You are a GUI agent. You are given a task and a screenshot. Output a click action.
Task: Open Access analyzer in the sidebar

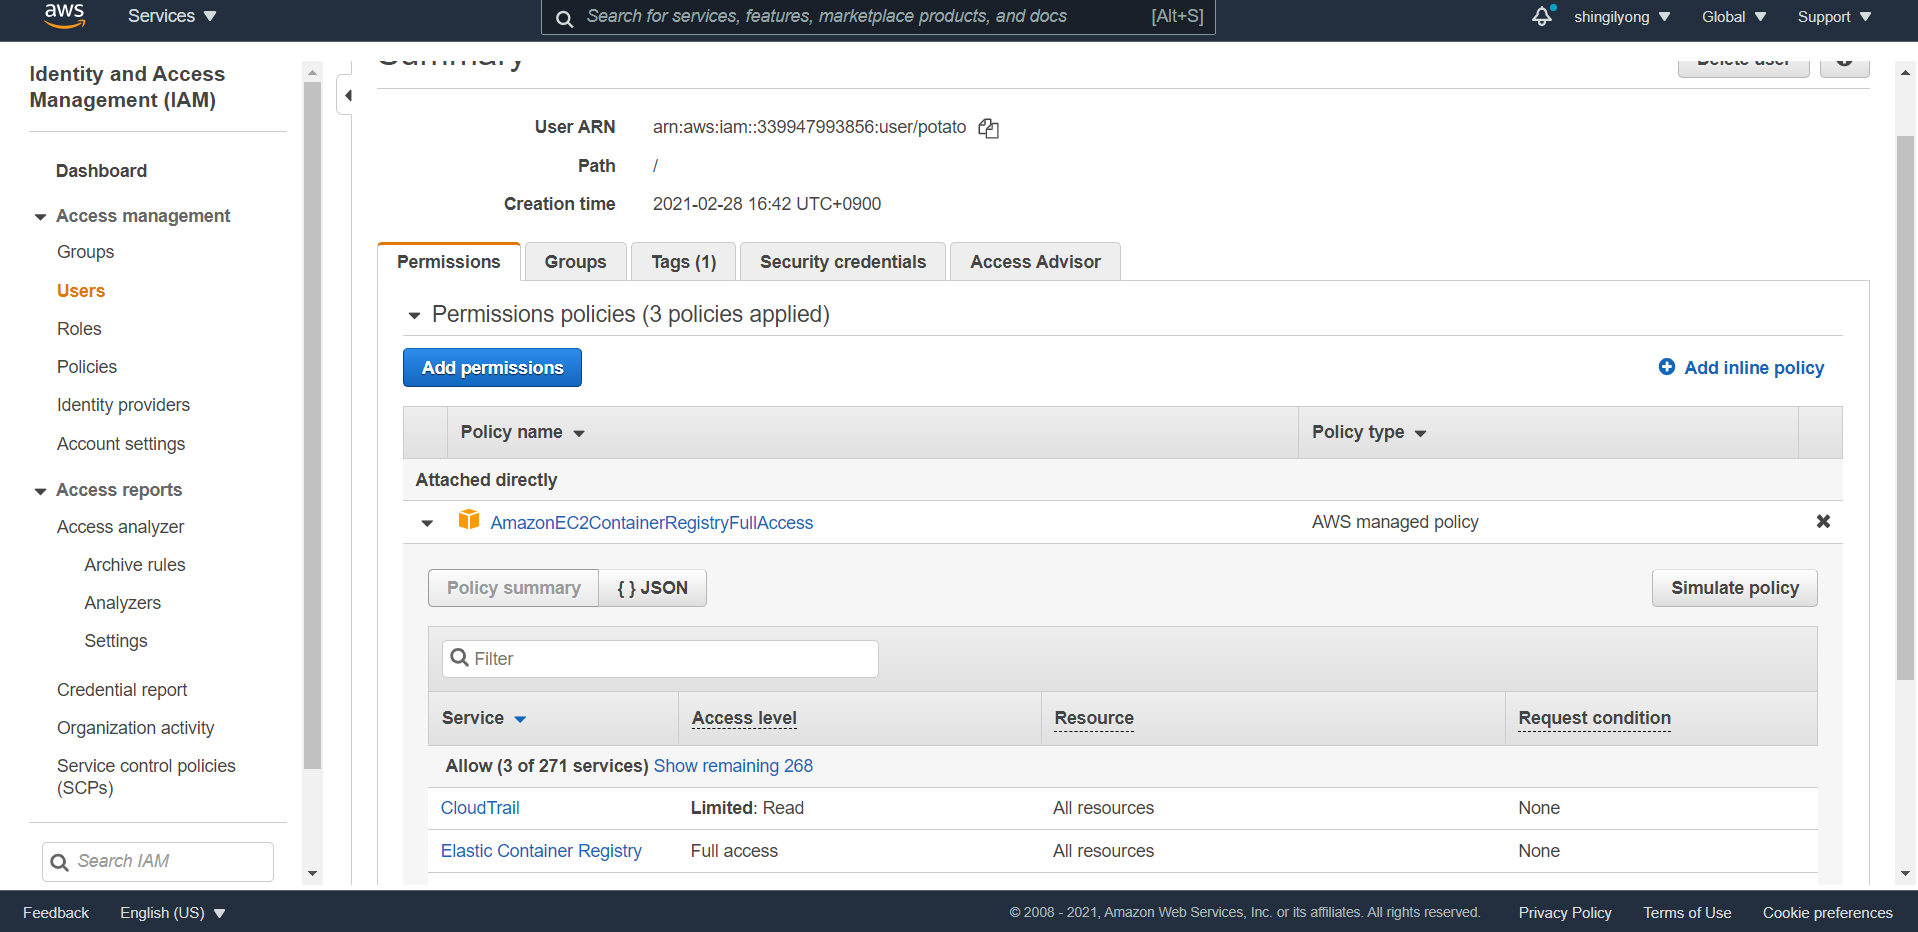tap(120, 527)
